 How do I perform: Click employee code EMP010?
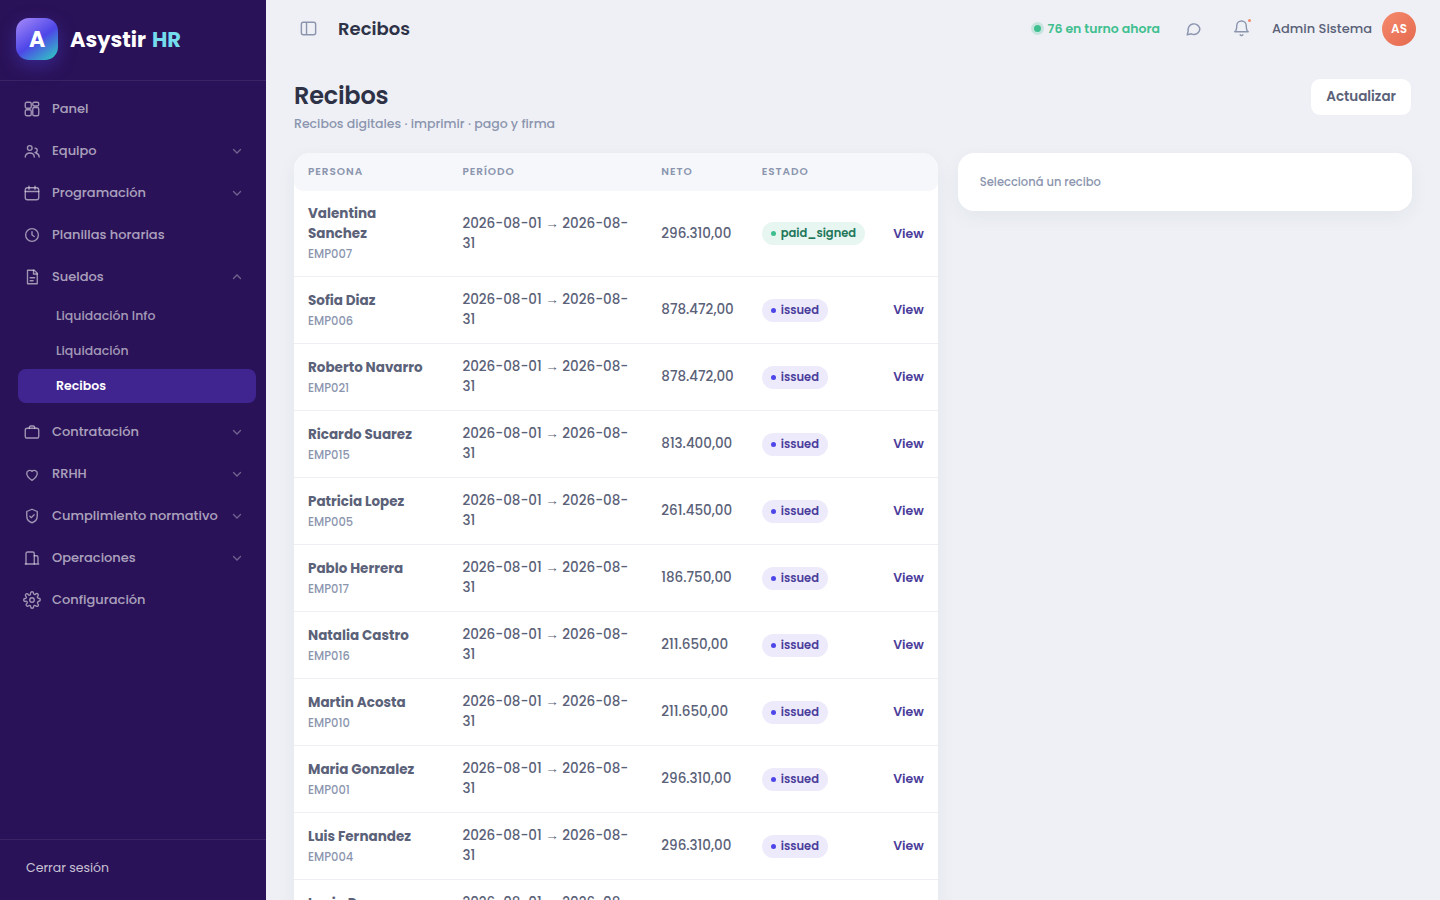tap(329, 723)
